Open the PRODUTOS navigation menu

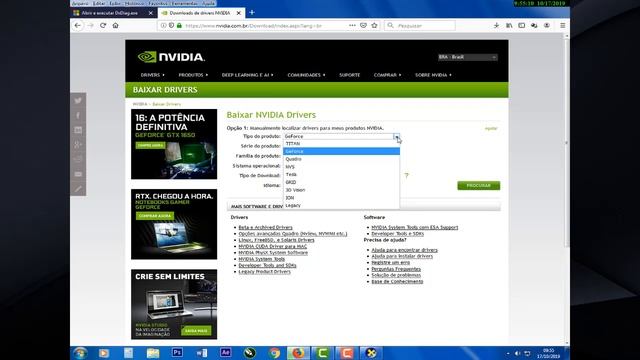point(193,75)
